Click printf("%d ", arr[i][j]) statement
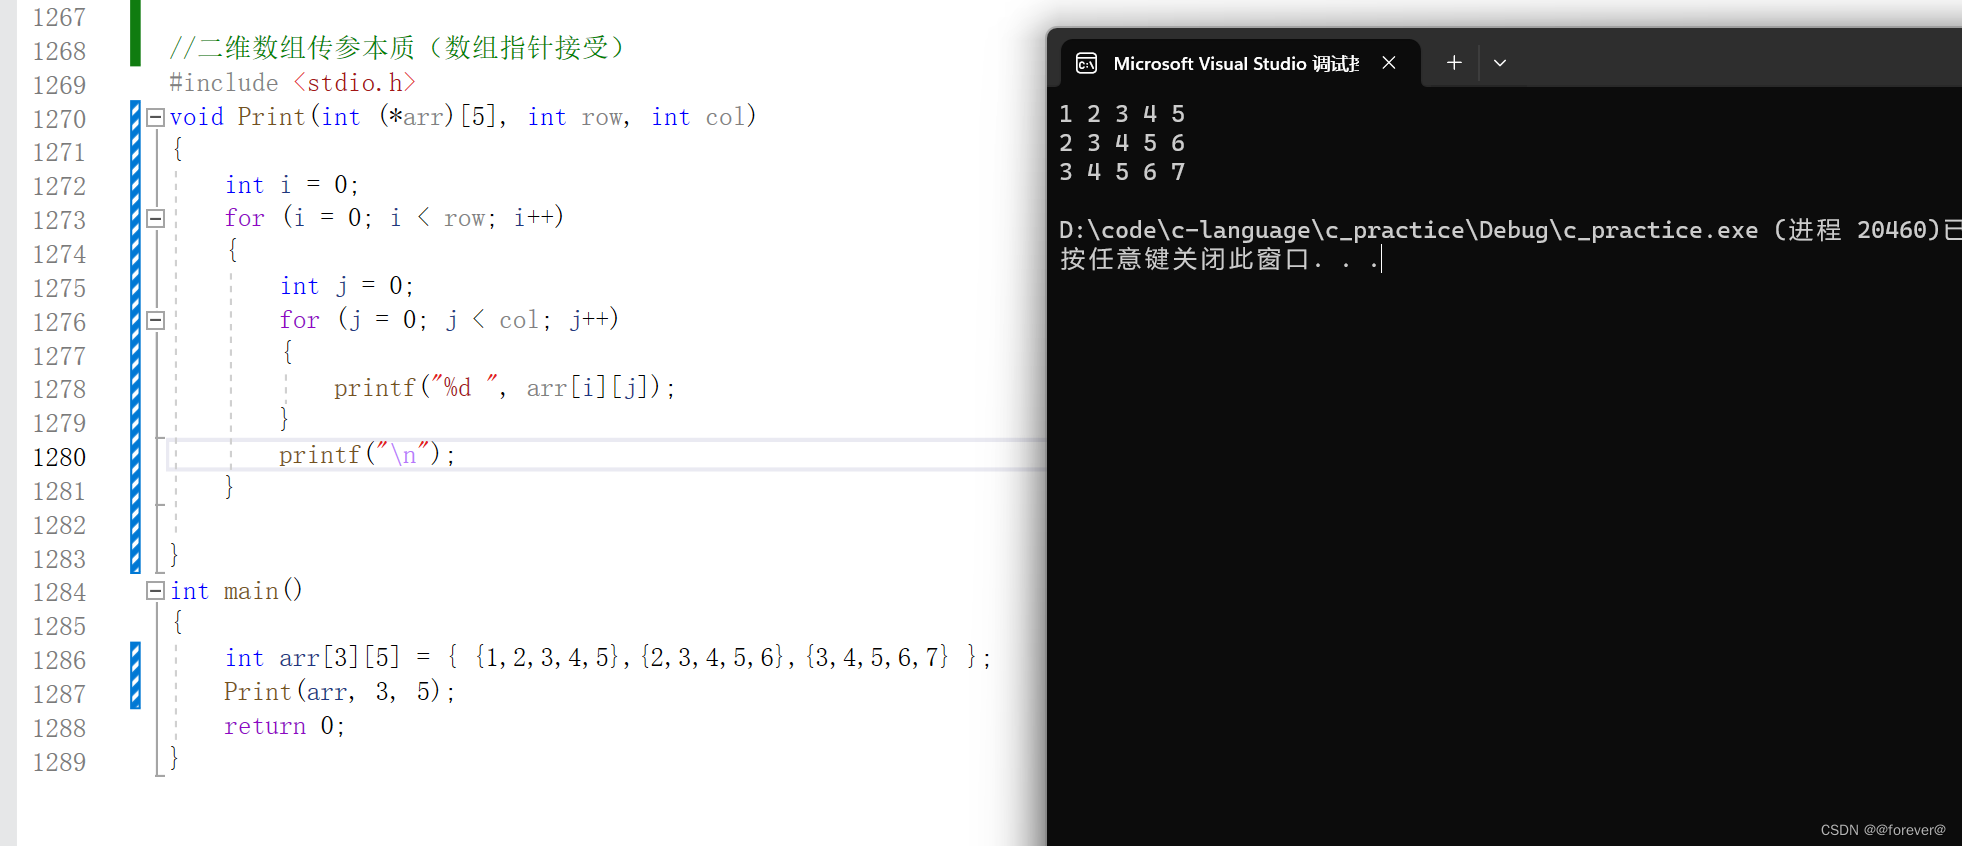This screenshot has height=846, width=1962. [505, 388]
